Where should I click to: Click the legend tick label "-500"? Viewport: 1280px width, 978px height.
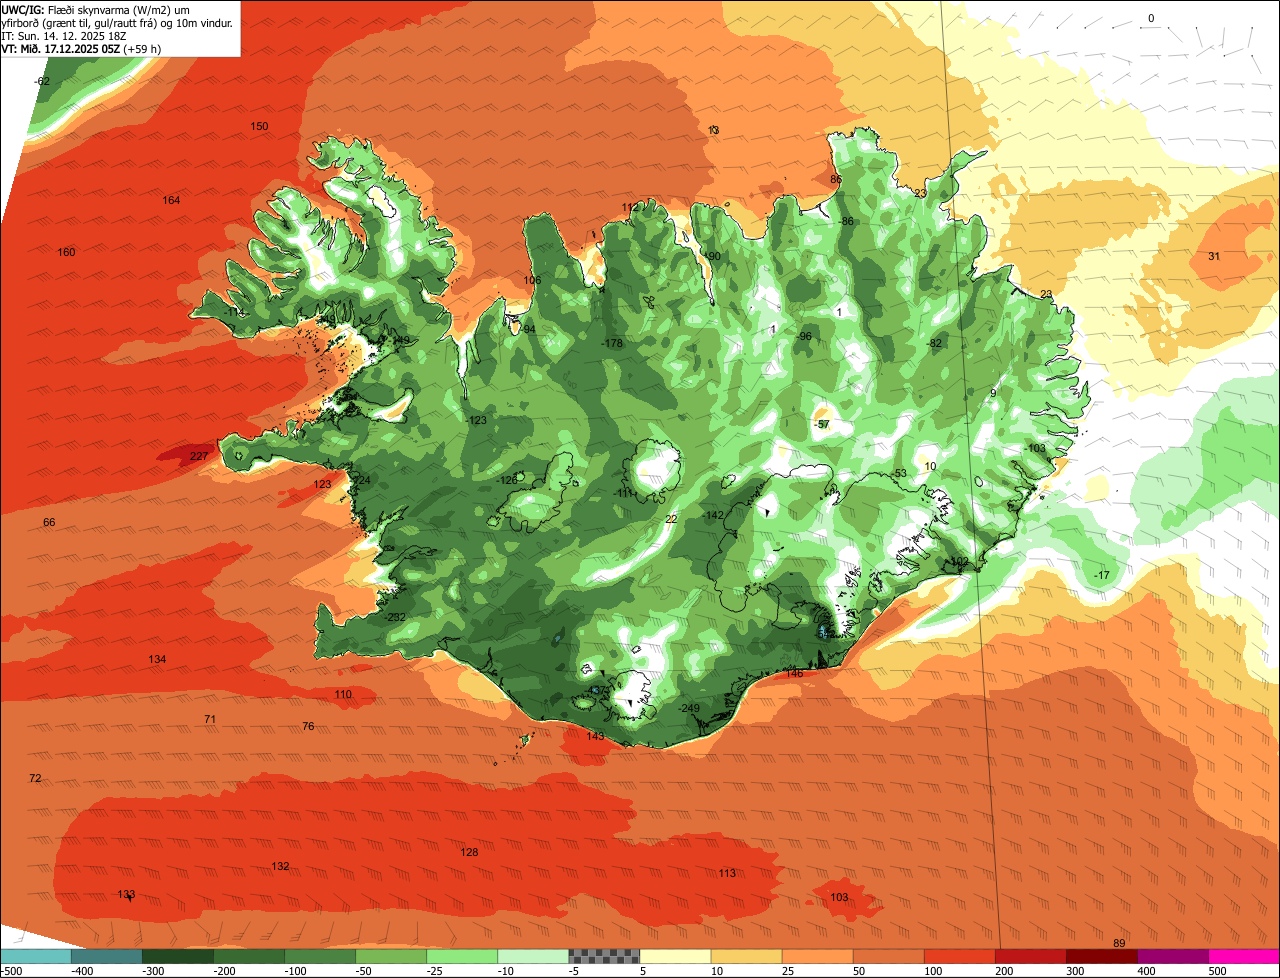pyautogui.click(x=12, y=970)
